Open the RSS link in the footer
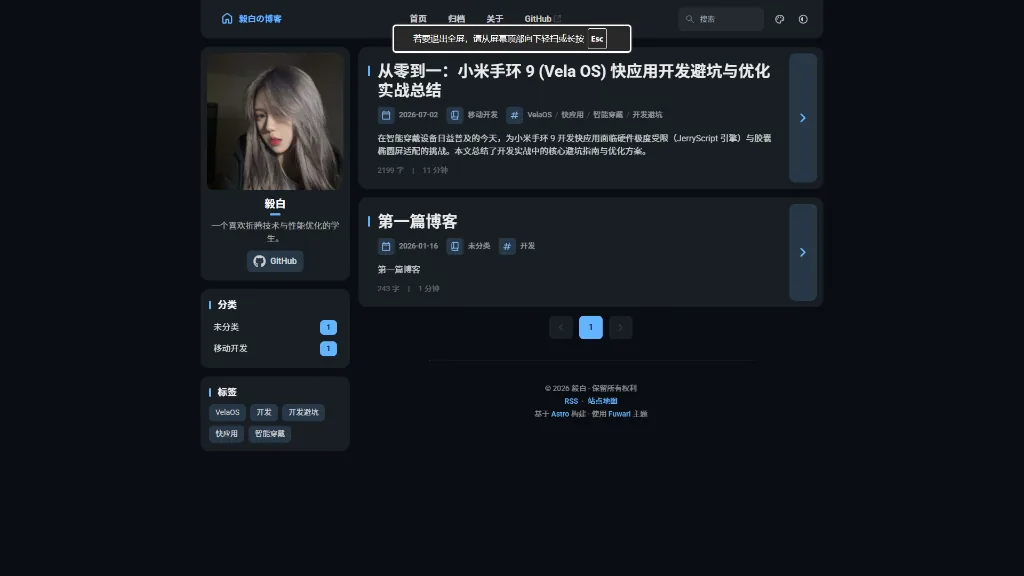The width and height of the screenshot is (1024, 576). (571, 401)
